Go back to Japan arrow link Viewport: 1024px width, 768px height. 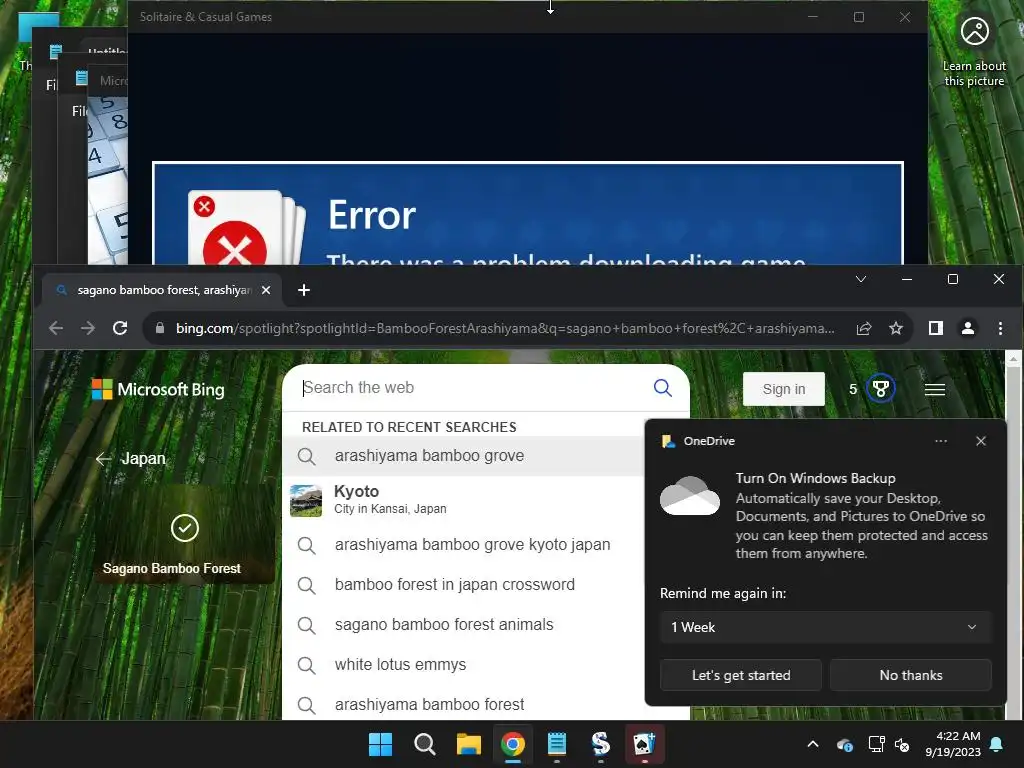pos(131,458)
